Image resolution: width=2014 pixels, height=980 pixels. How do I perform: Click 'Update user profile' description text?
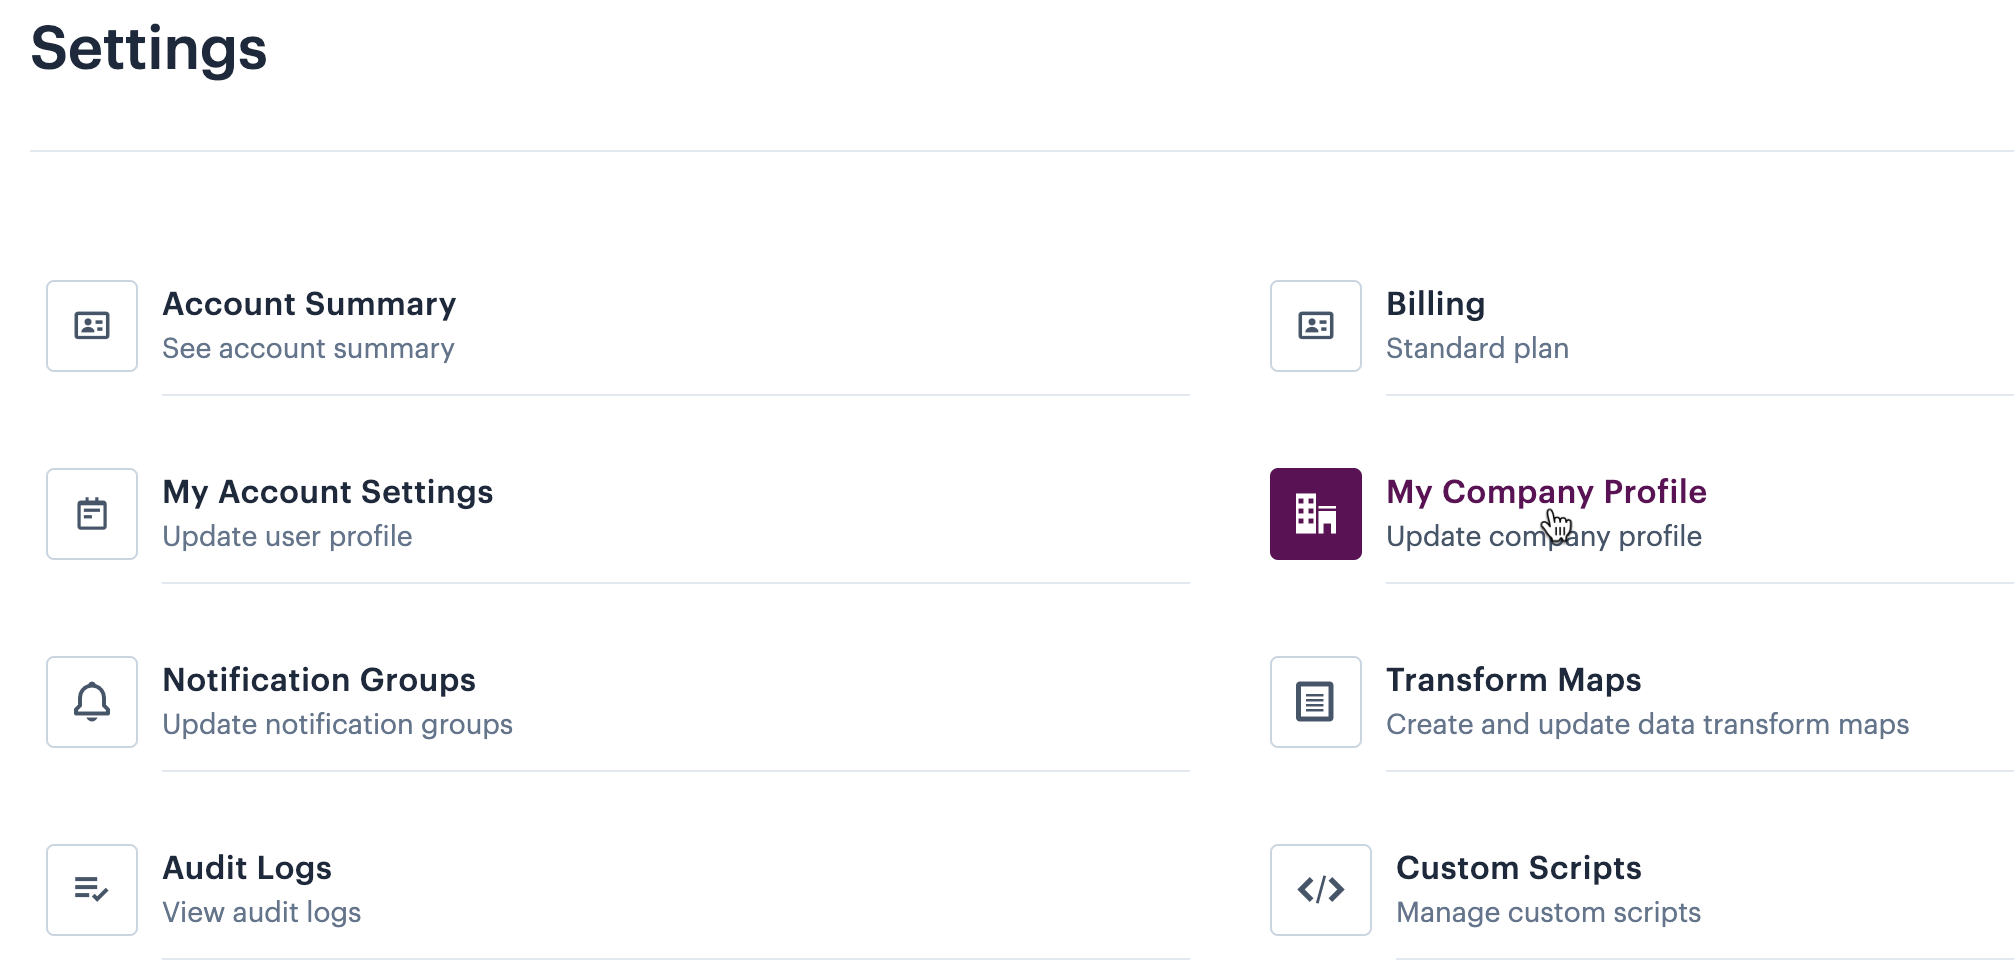point(287,537)
